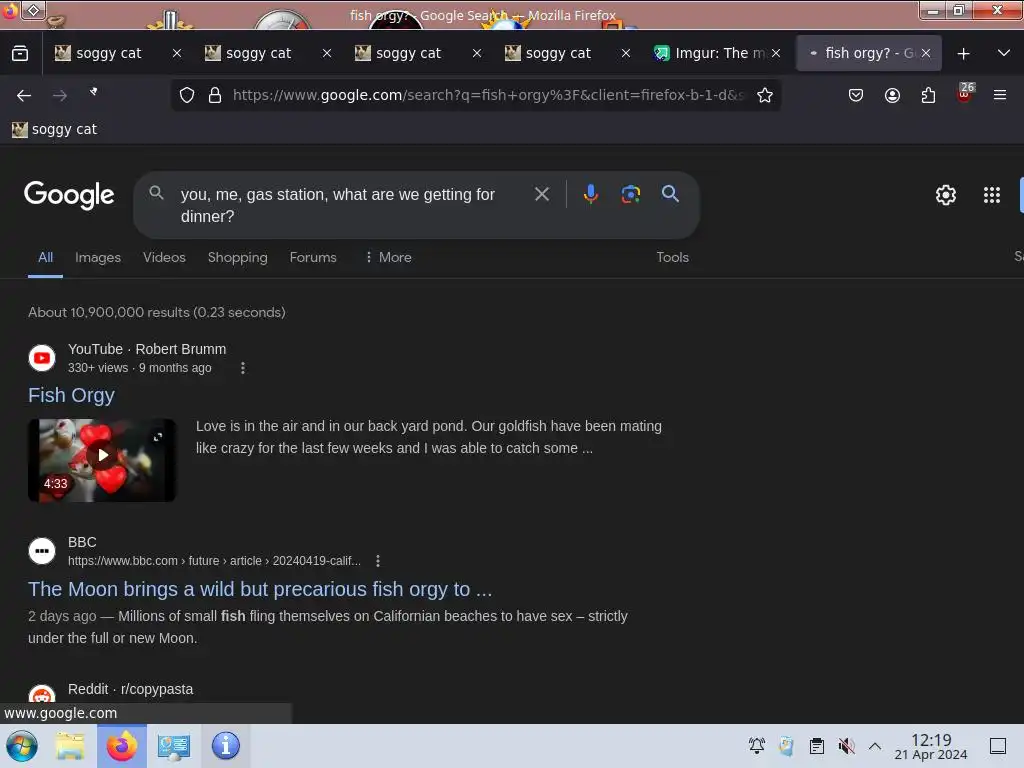Screen dimensions: 1024x768
Task: Click the blue search magnifier button
Action: click(x=670, y=193)
